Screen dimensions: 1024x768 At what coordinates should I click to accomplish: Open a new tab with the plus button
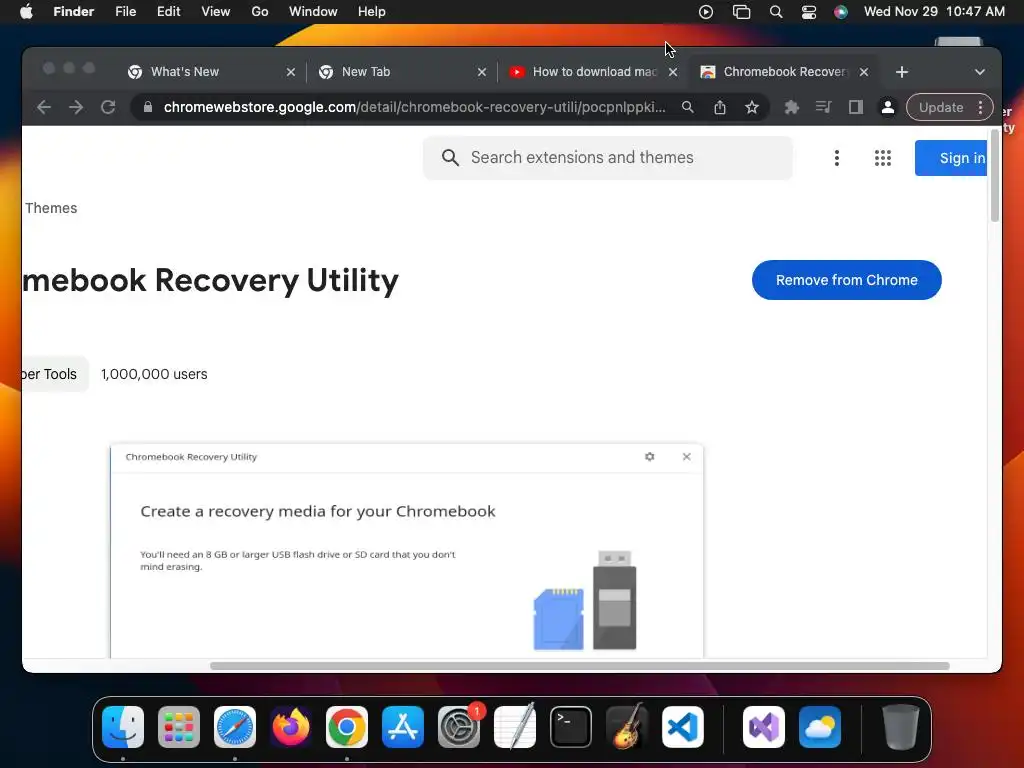coord(902,72)
